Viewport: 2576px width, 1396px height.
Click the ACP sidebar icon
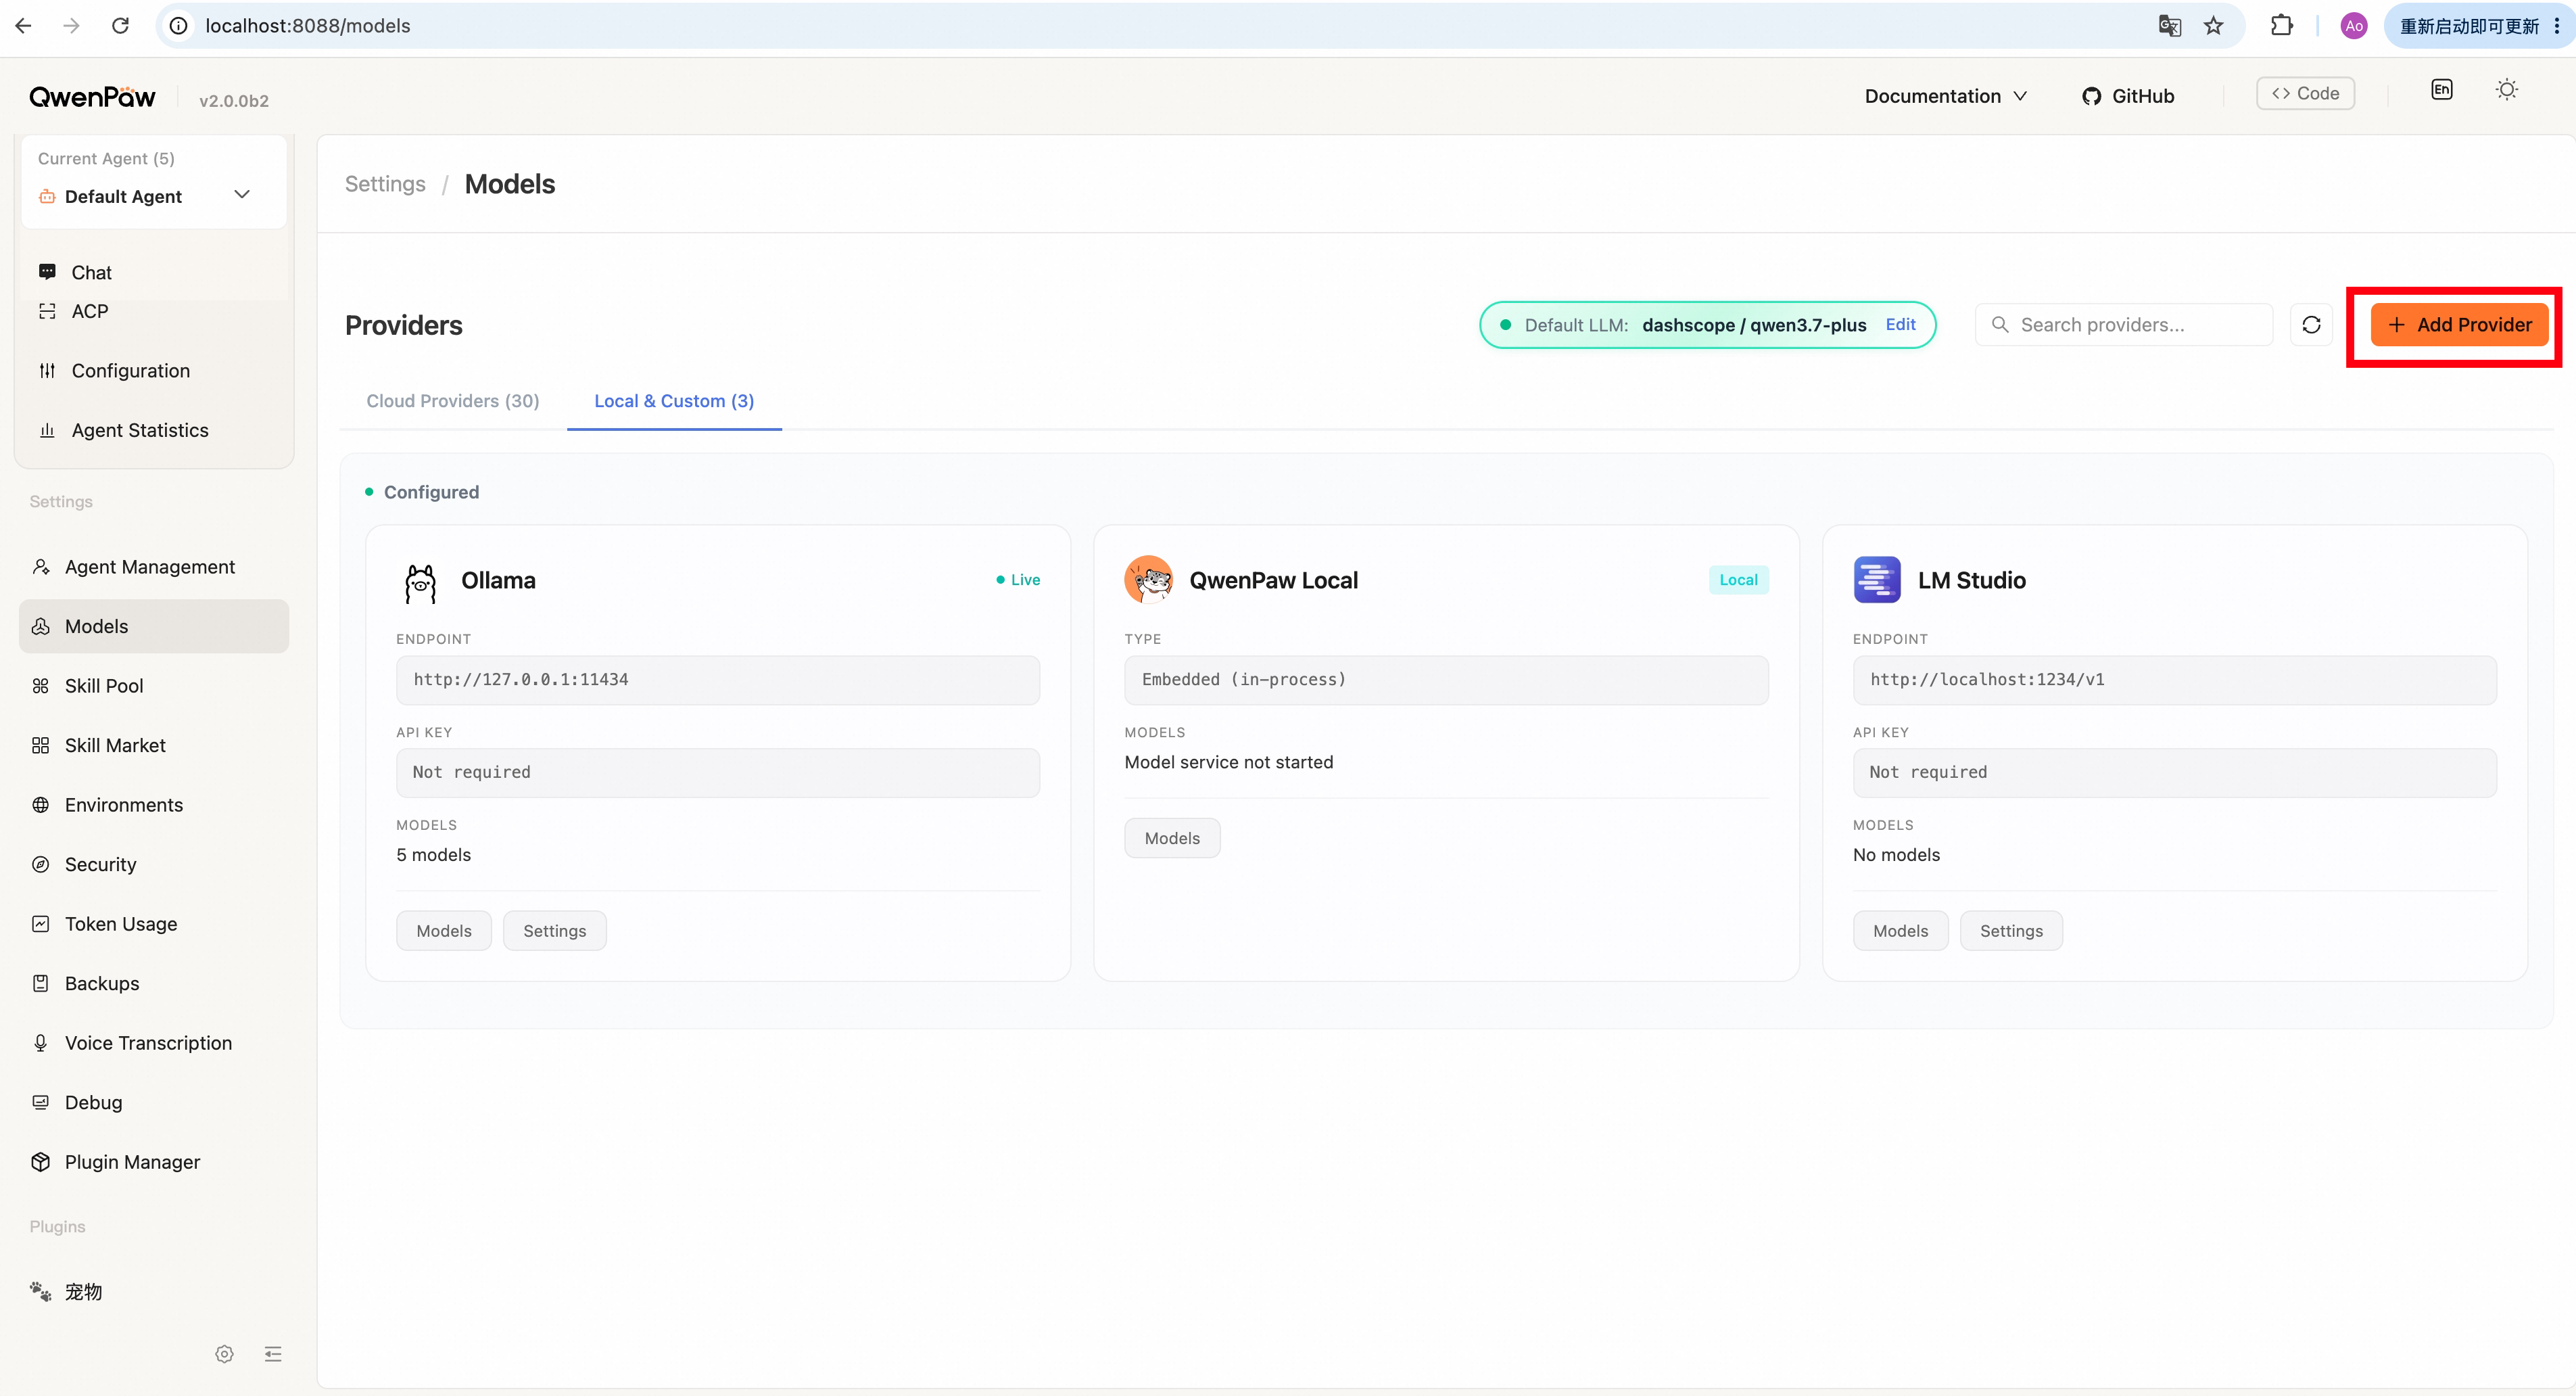tap(47, 311)
